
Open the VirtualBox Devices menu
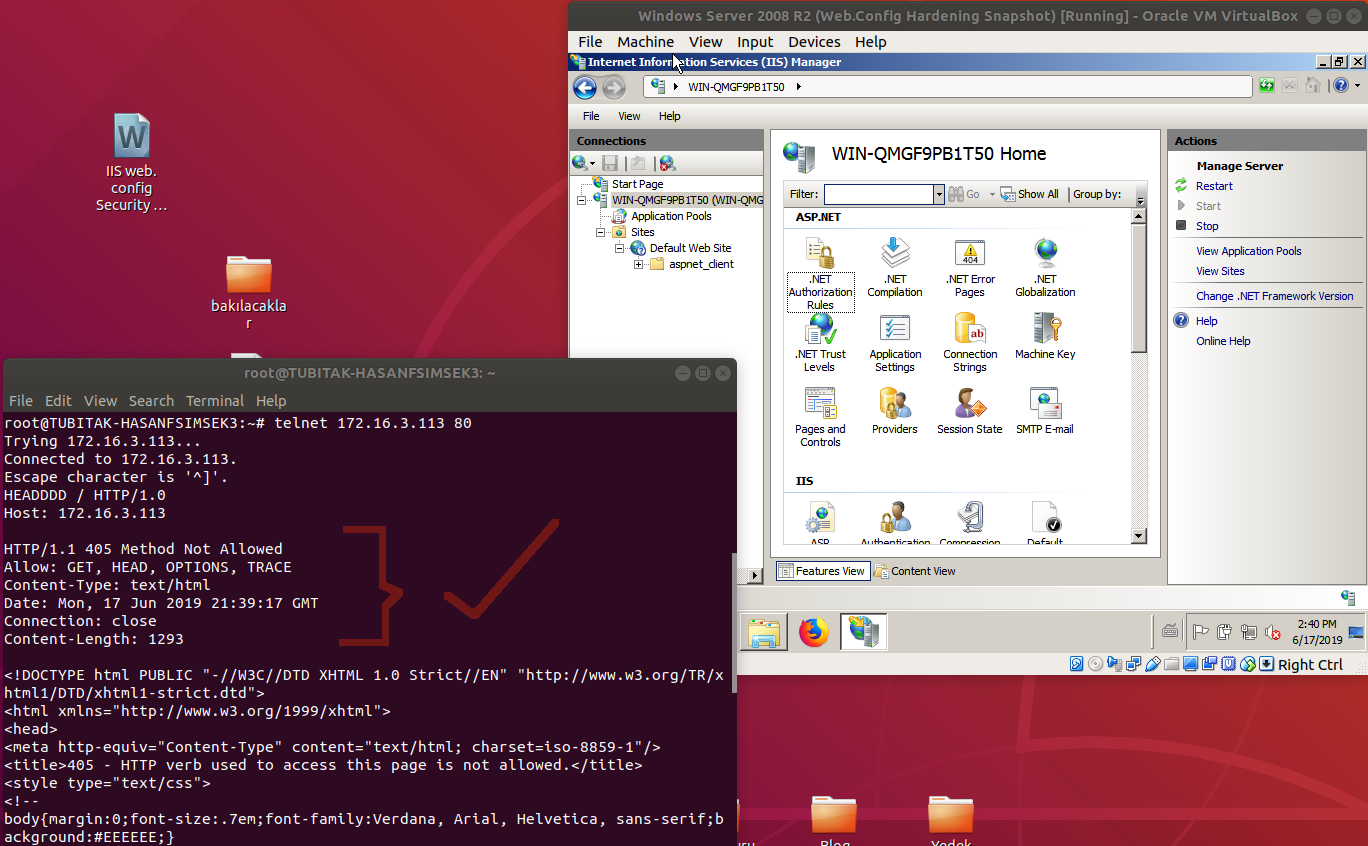pos(814,42)
